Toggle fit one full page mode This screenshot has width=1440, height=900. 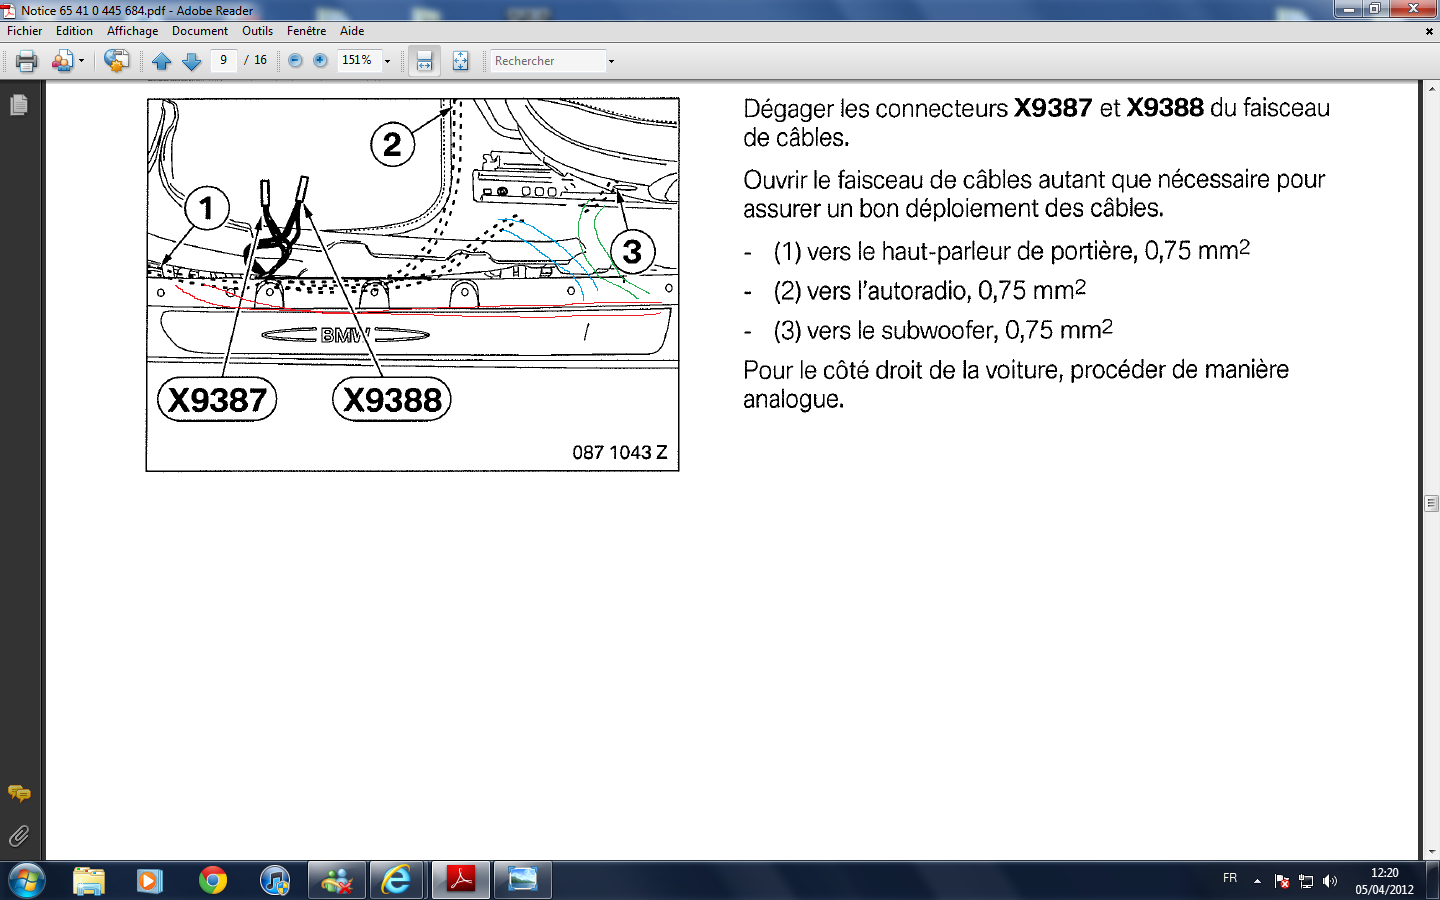[460, 61]
